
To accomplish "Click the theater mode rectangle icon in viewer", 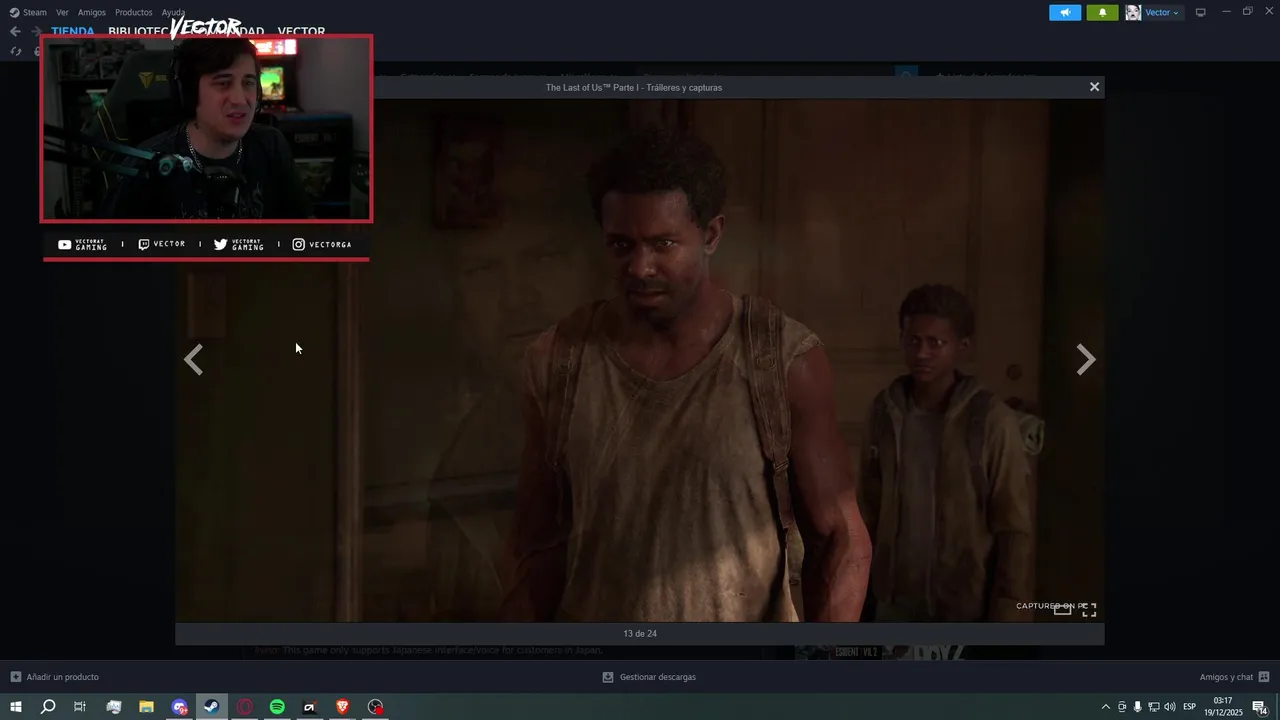I will point(1062,609).
